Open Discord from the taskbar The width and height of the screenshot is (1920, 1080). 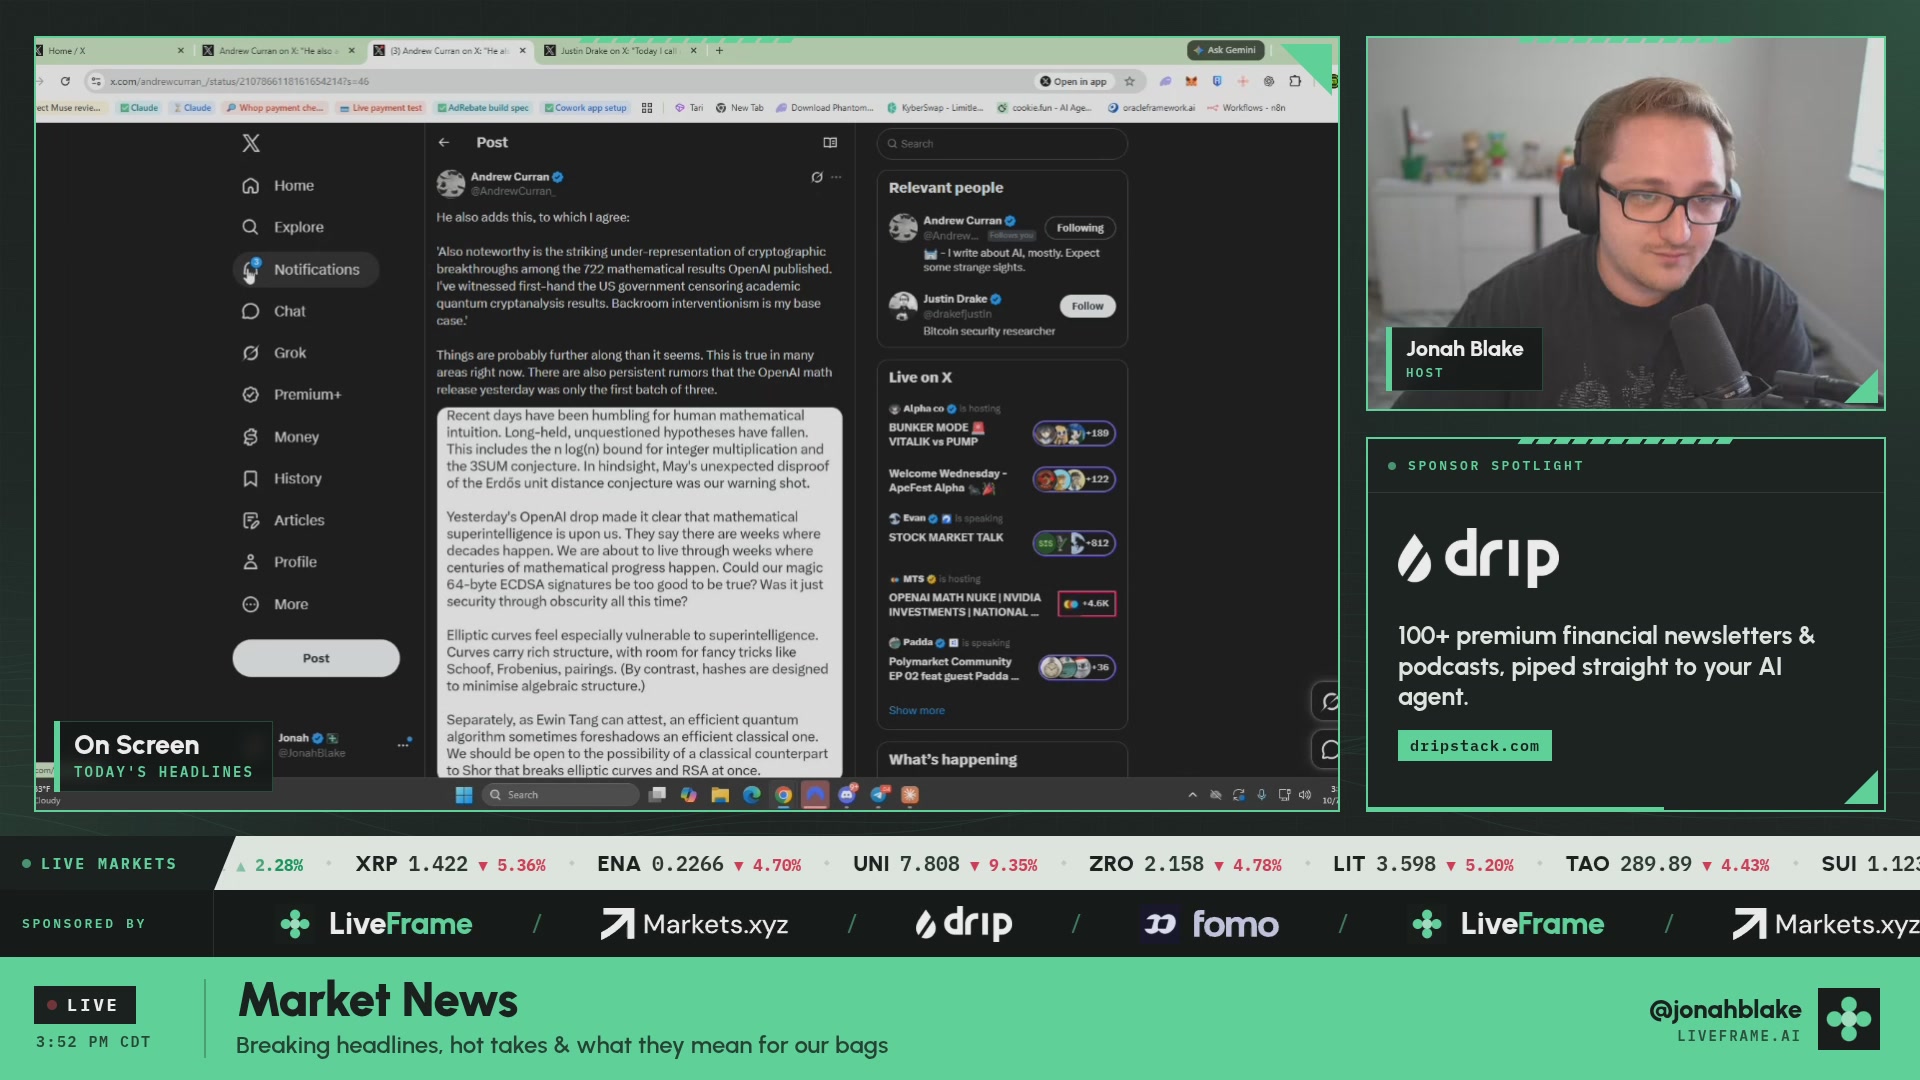point(848,795)
